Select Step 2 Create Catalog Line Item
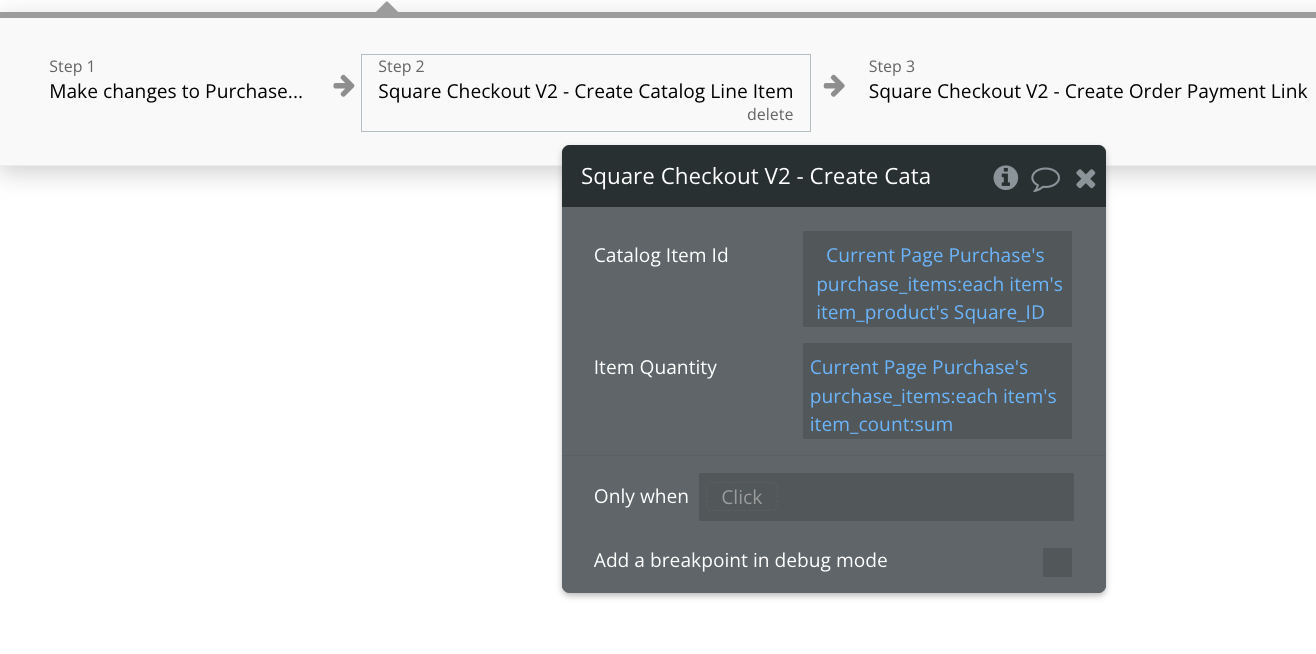Image resolution: width=1316 pixels, height=654 pixels. (585, 92)
